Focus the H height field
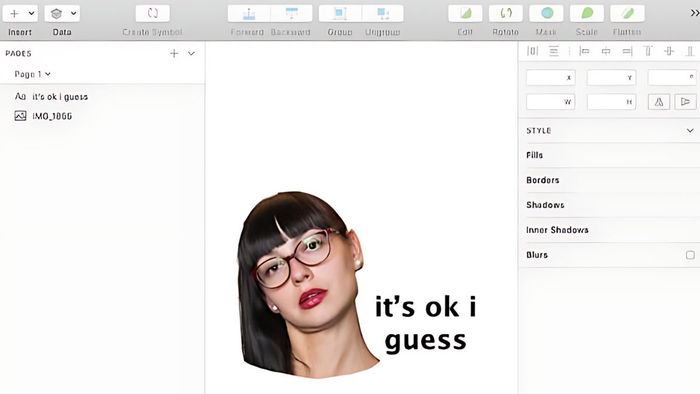Viewport: 700px width, 394px height. [611, 102]
